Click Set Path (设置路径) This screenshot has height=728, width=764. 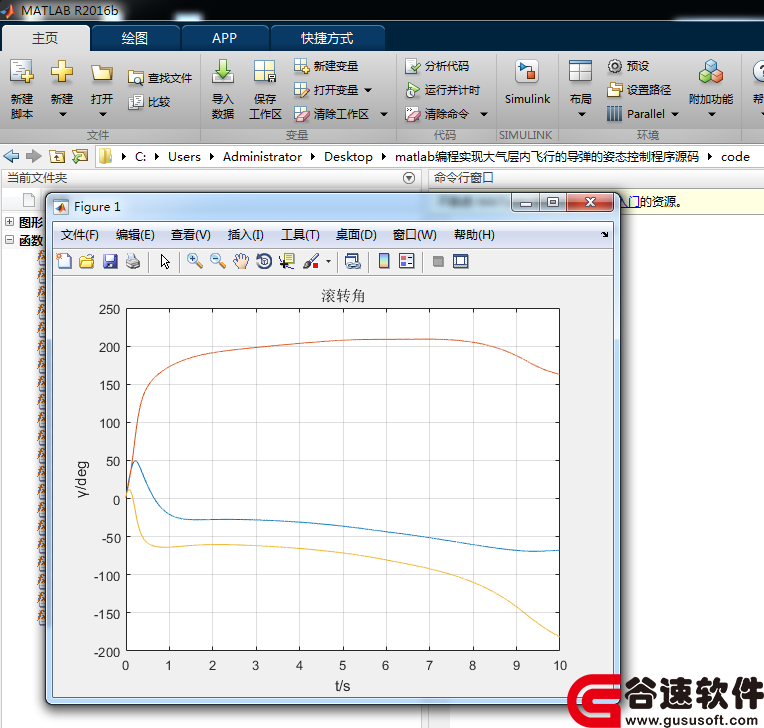point(639,90)
